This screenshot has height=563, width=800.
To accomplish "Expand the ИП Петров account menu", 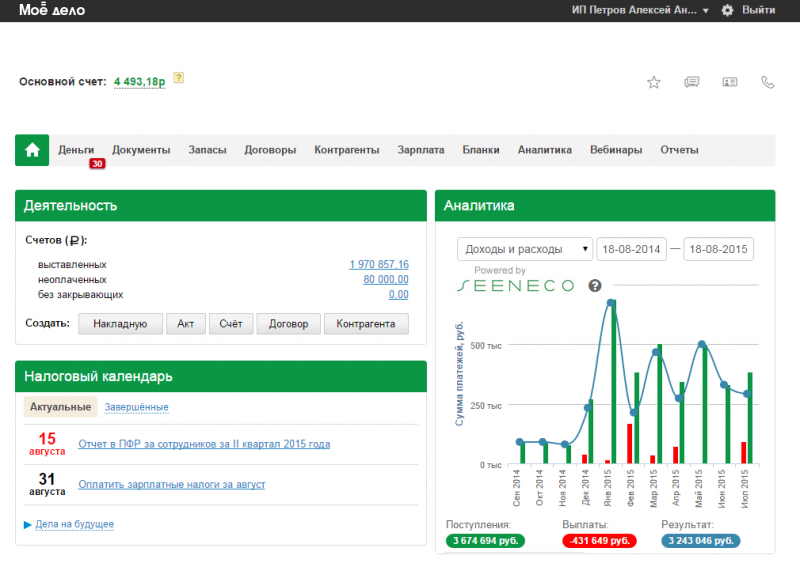I will point(640,10).
